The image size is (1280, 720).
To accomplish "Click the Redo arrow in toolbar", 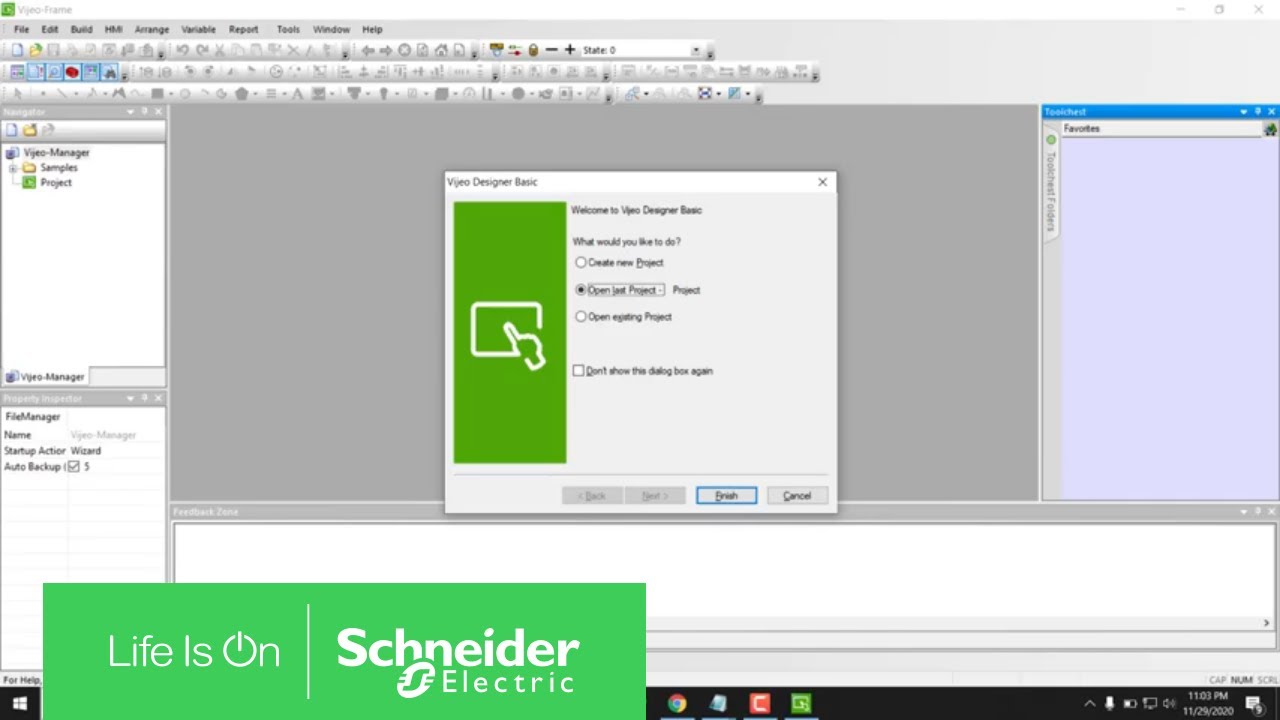I will click(x=202, y=50).
